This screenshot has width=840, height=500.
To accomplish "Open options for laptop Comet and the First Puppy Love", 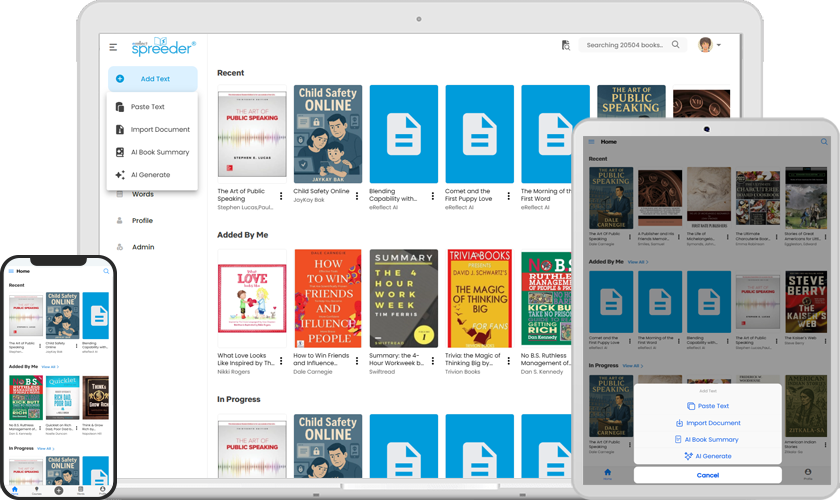I will pos(508,196).
